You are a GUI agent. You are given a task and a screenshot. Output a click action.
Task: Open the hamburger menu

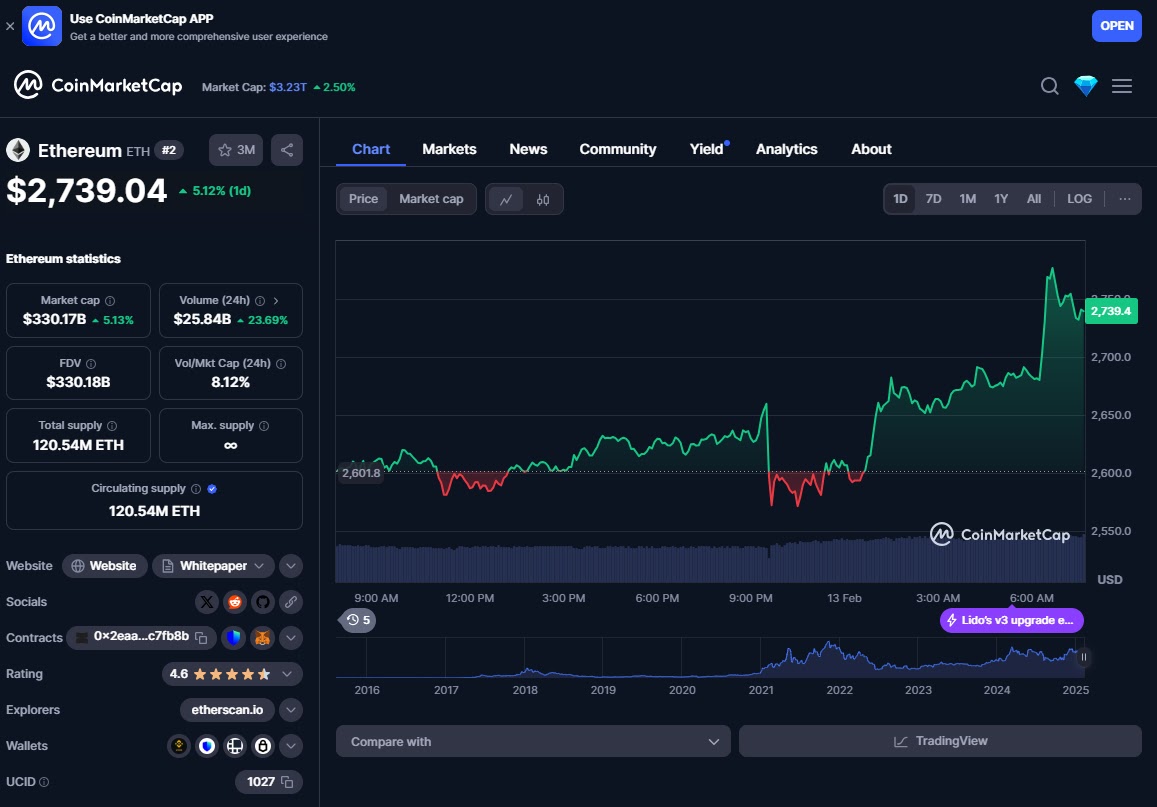point(1122,86)
